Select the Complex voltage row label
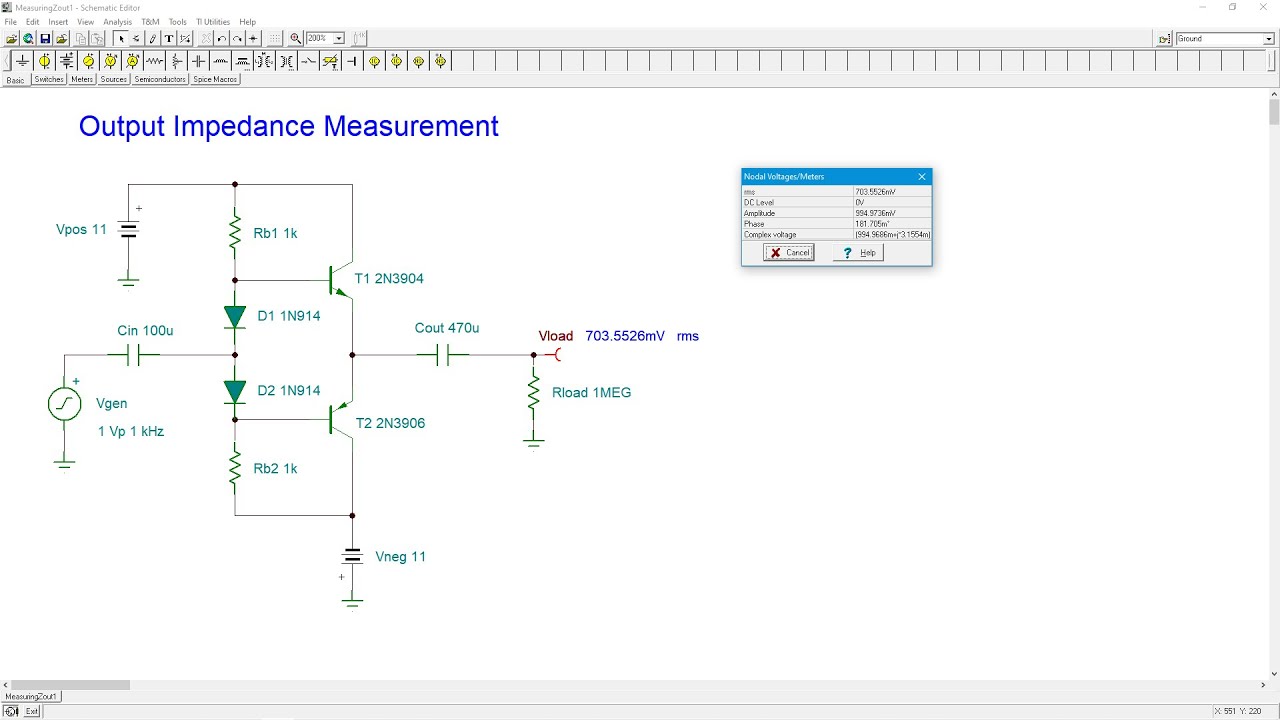 (x=797, y=235)
